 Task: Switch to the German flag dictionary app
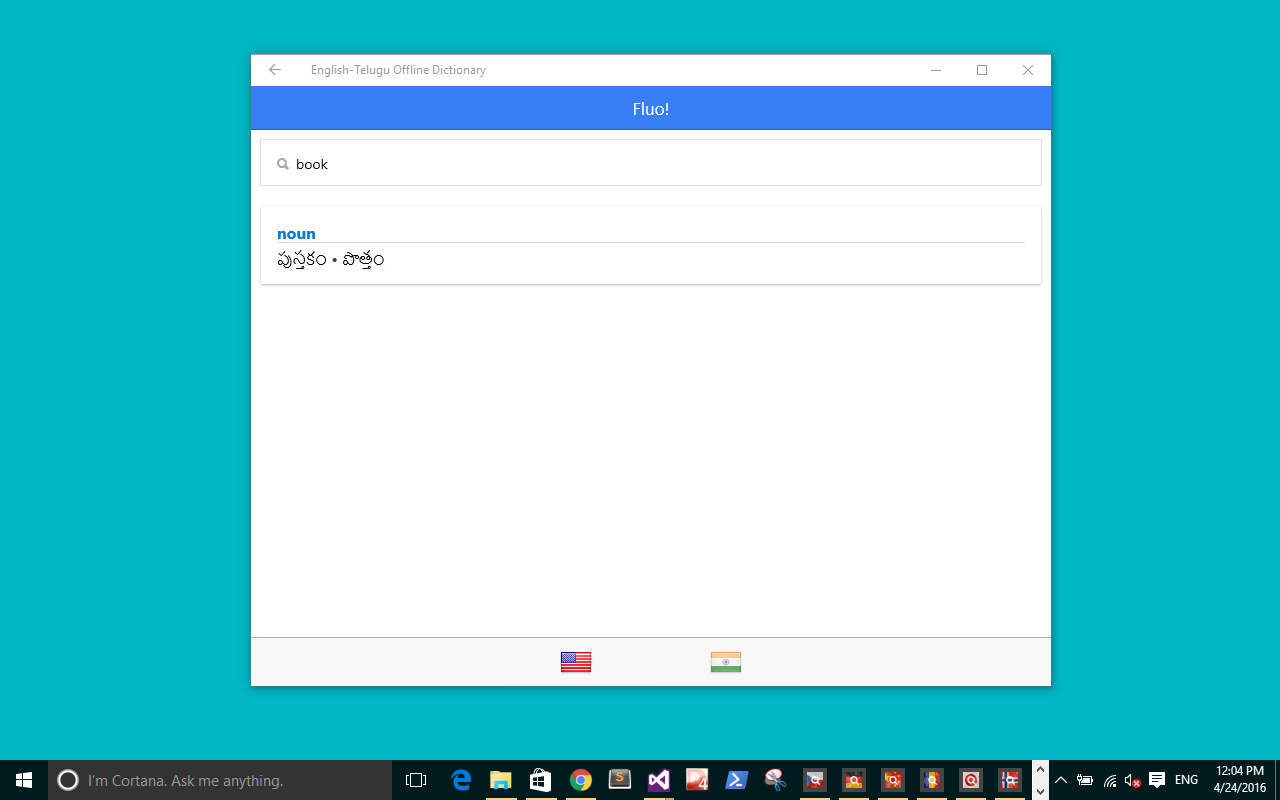point(854,780)
